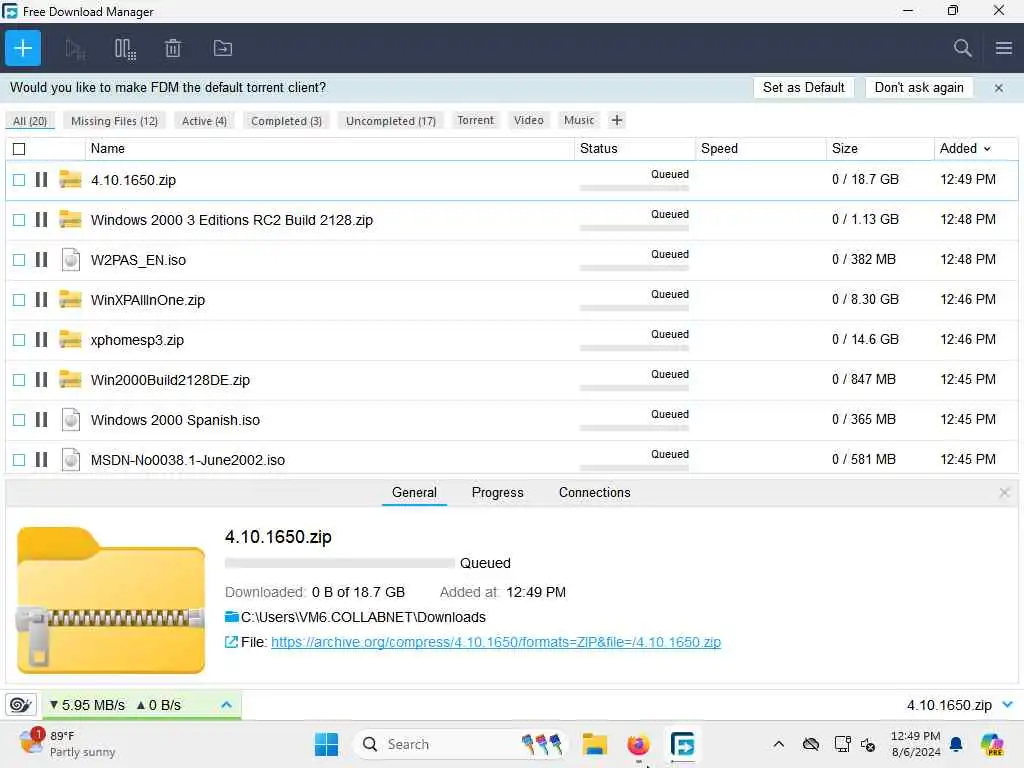Image resolution: width=1024 pixels, height=768 pixels.
Task: Click the taskbar Search field
Action: point(462,744)
